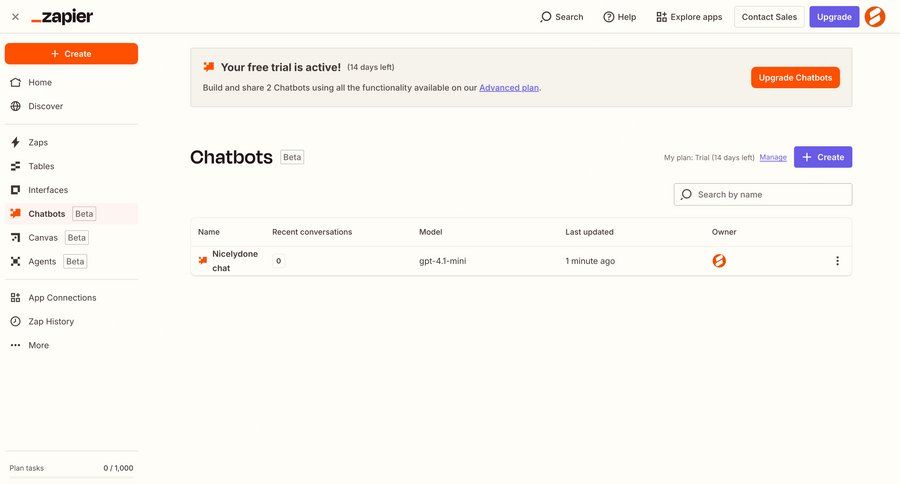The width and height of the screenshot is (900, 484).
Task: Click the Home house icon
Action: tap(15, 82)
